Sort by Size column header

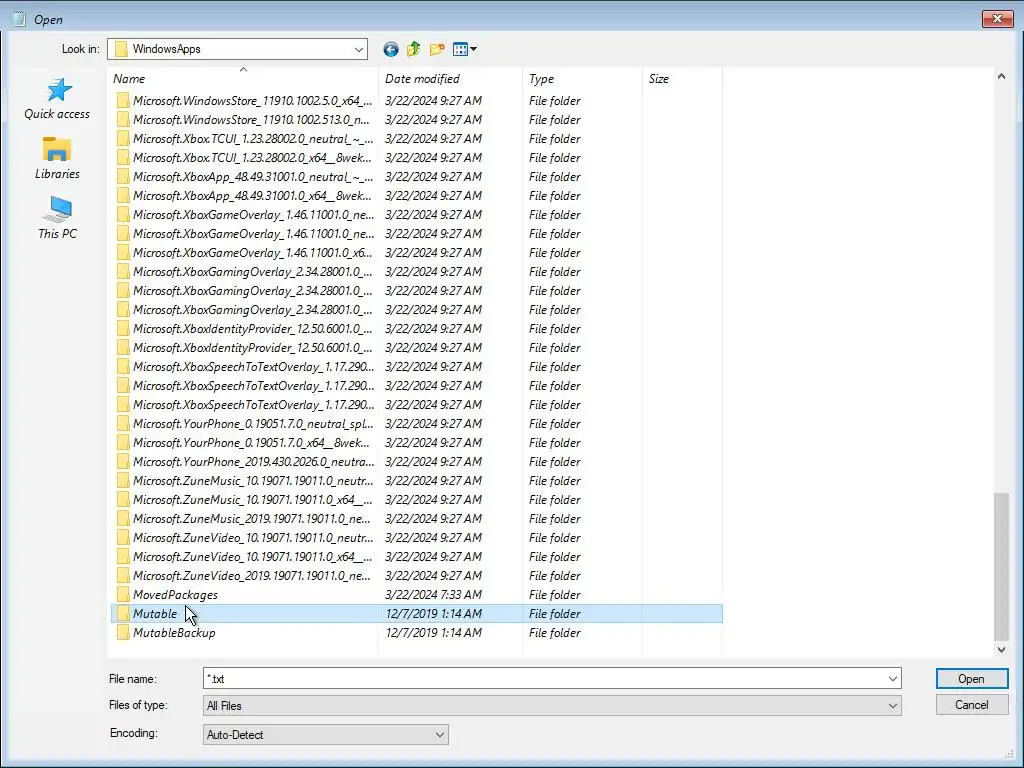pos(682,78)
